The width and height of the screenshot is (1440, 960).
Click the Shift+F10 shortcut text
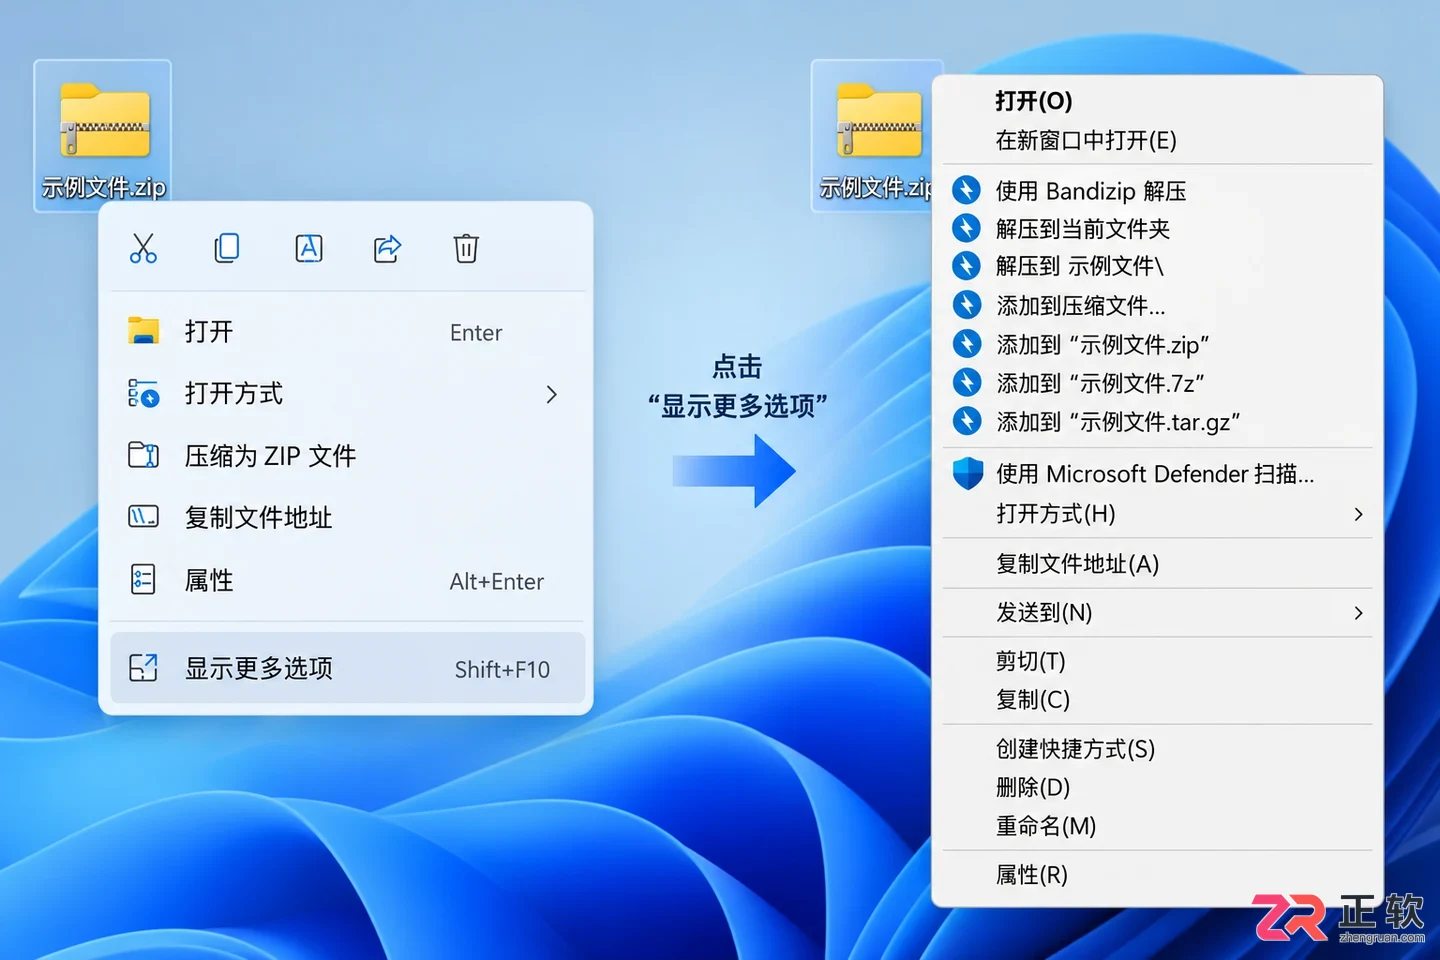click(x=502, y=670)
